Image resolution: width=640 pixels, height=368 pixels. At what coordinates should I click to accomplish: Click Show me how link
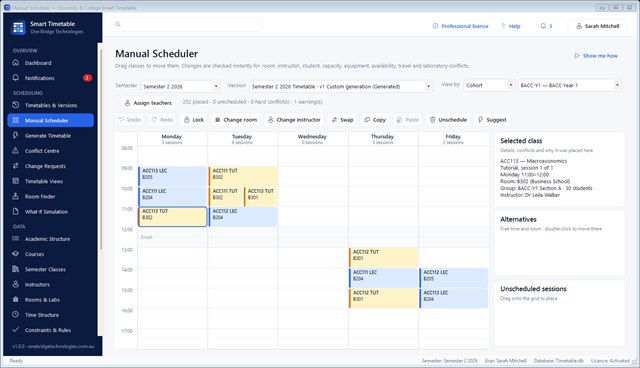pyautogui.click(x=596, y=55)
